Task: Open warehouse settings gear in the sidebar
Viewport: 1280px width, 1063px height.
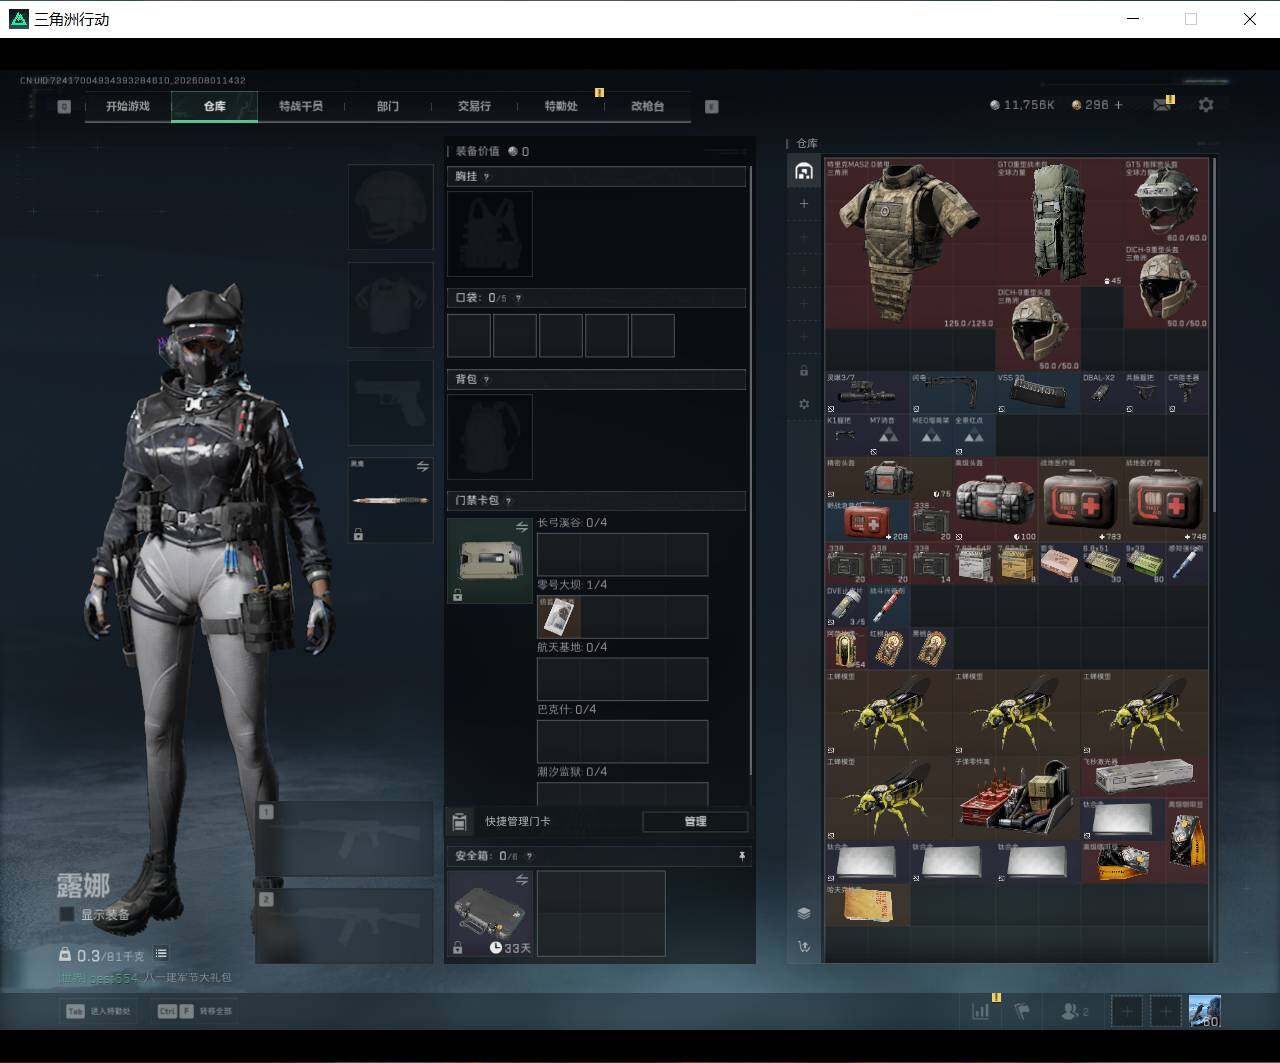Action: point(804,404)
